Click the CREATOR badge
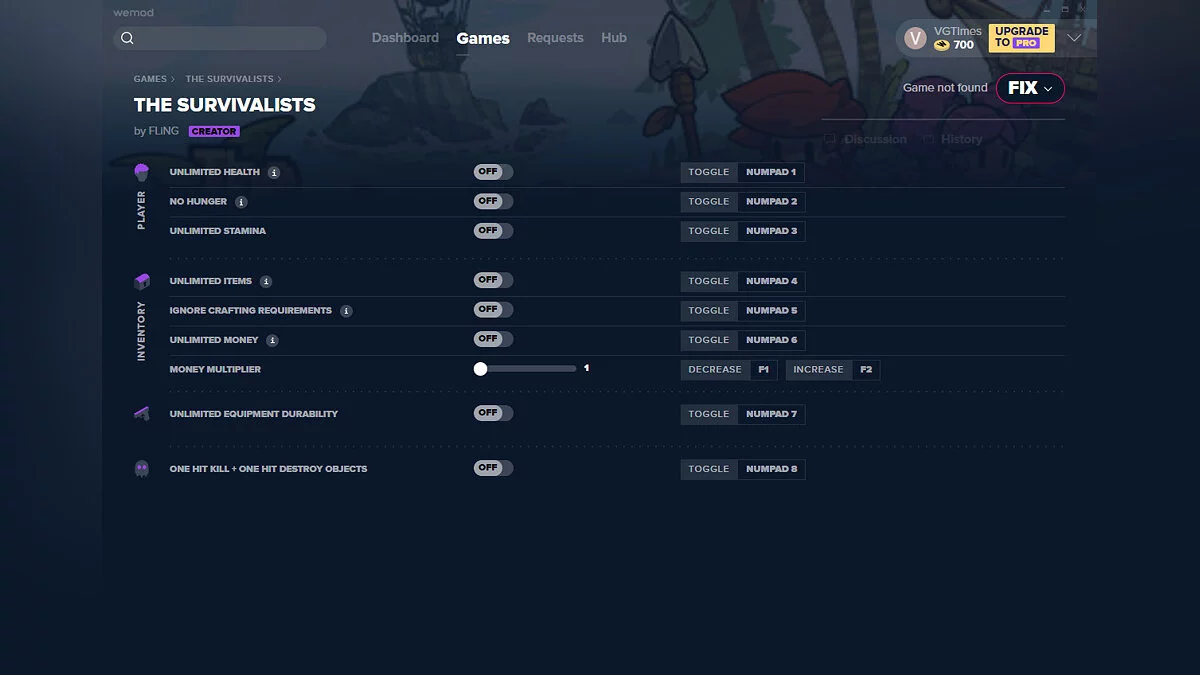1200x675 pixels. (214, 131)
